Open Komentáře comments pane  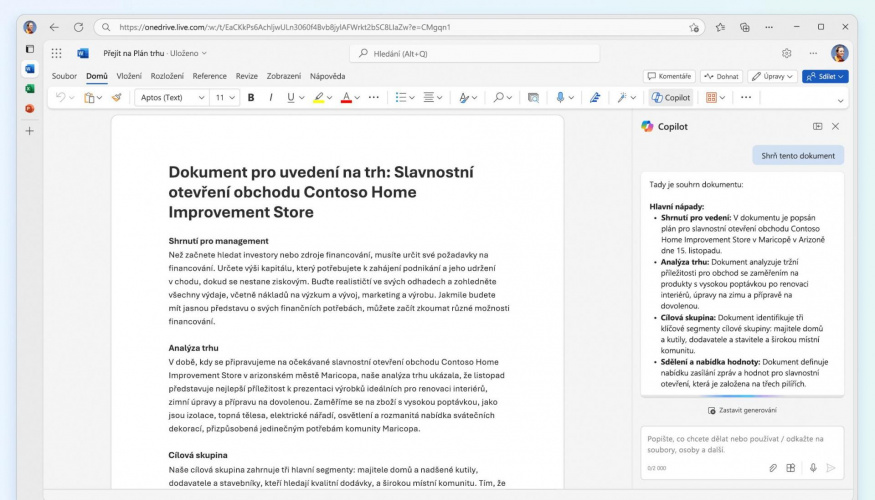click(669, 76)
